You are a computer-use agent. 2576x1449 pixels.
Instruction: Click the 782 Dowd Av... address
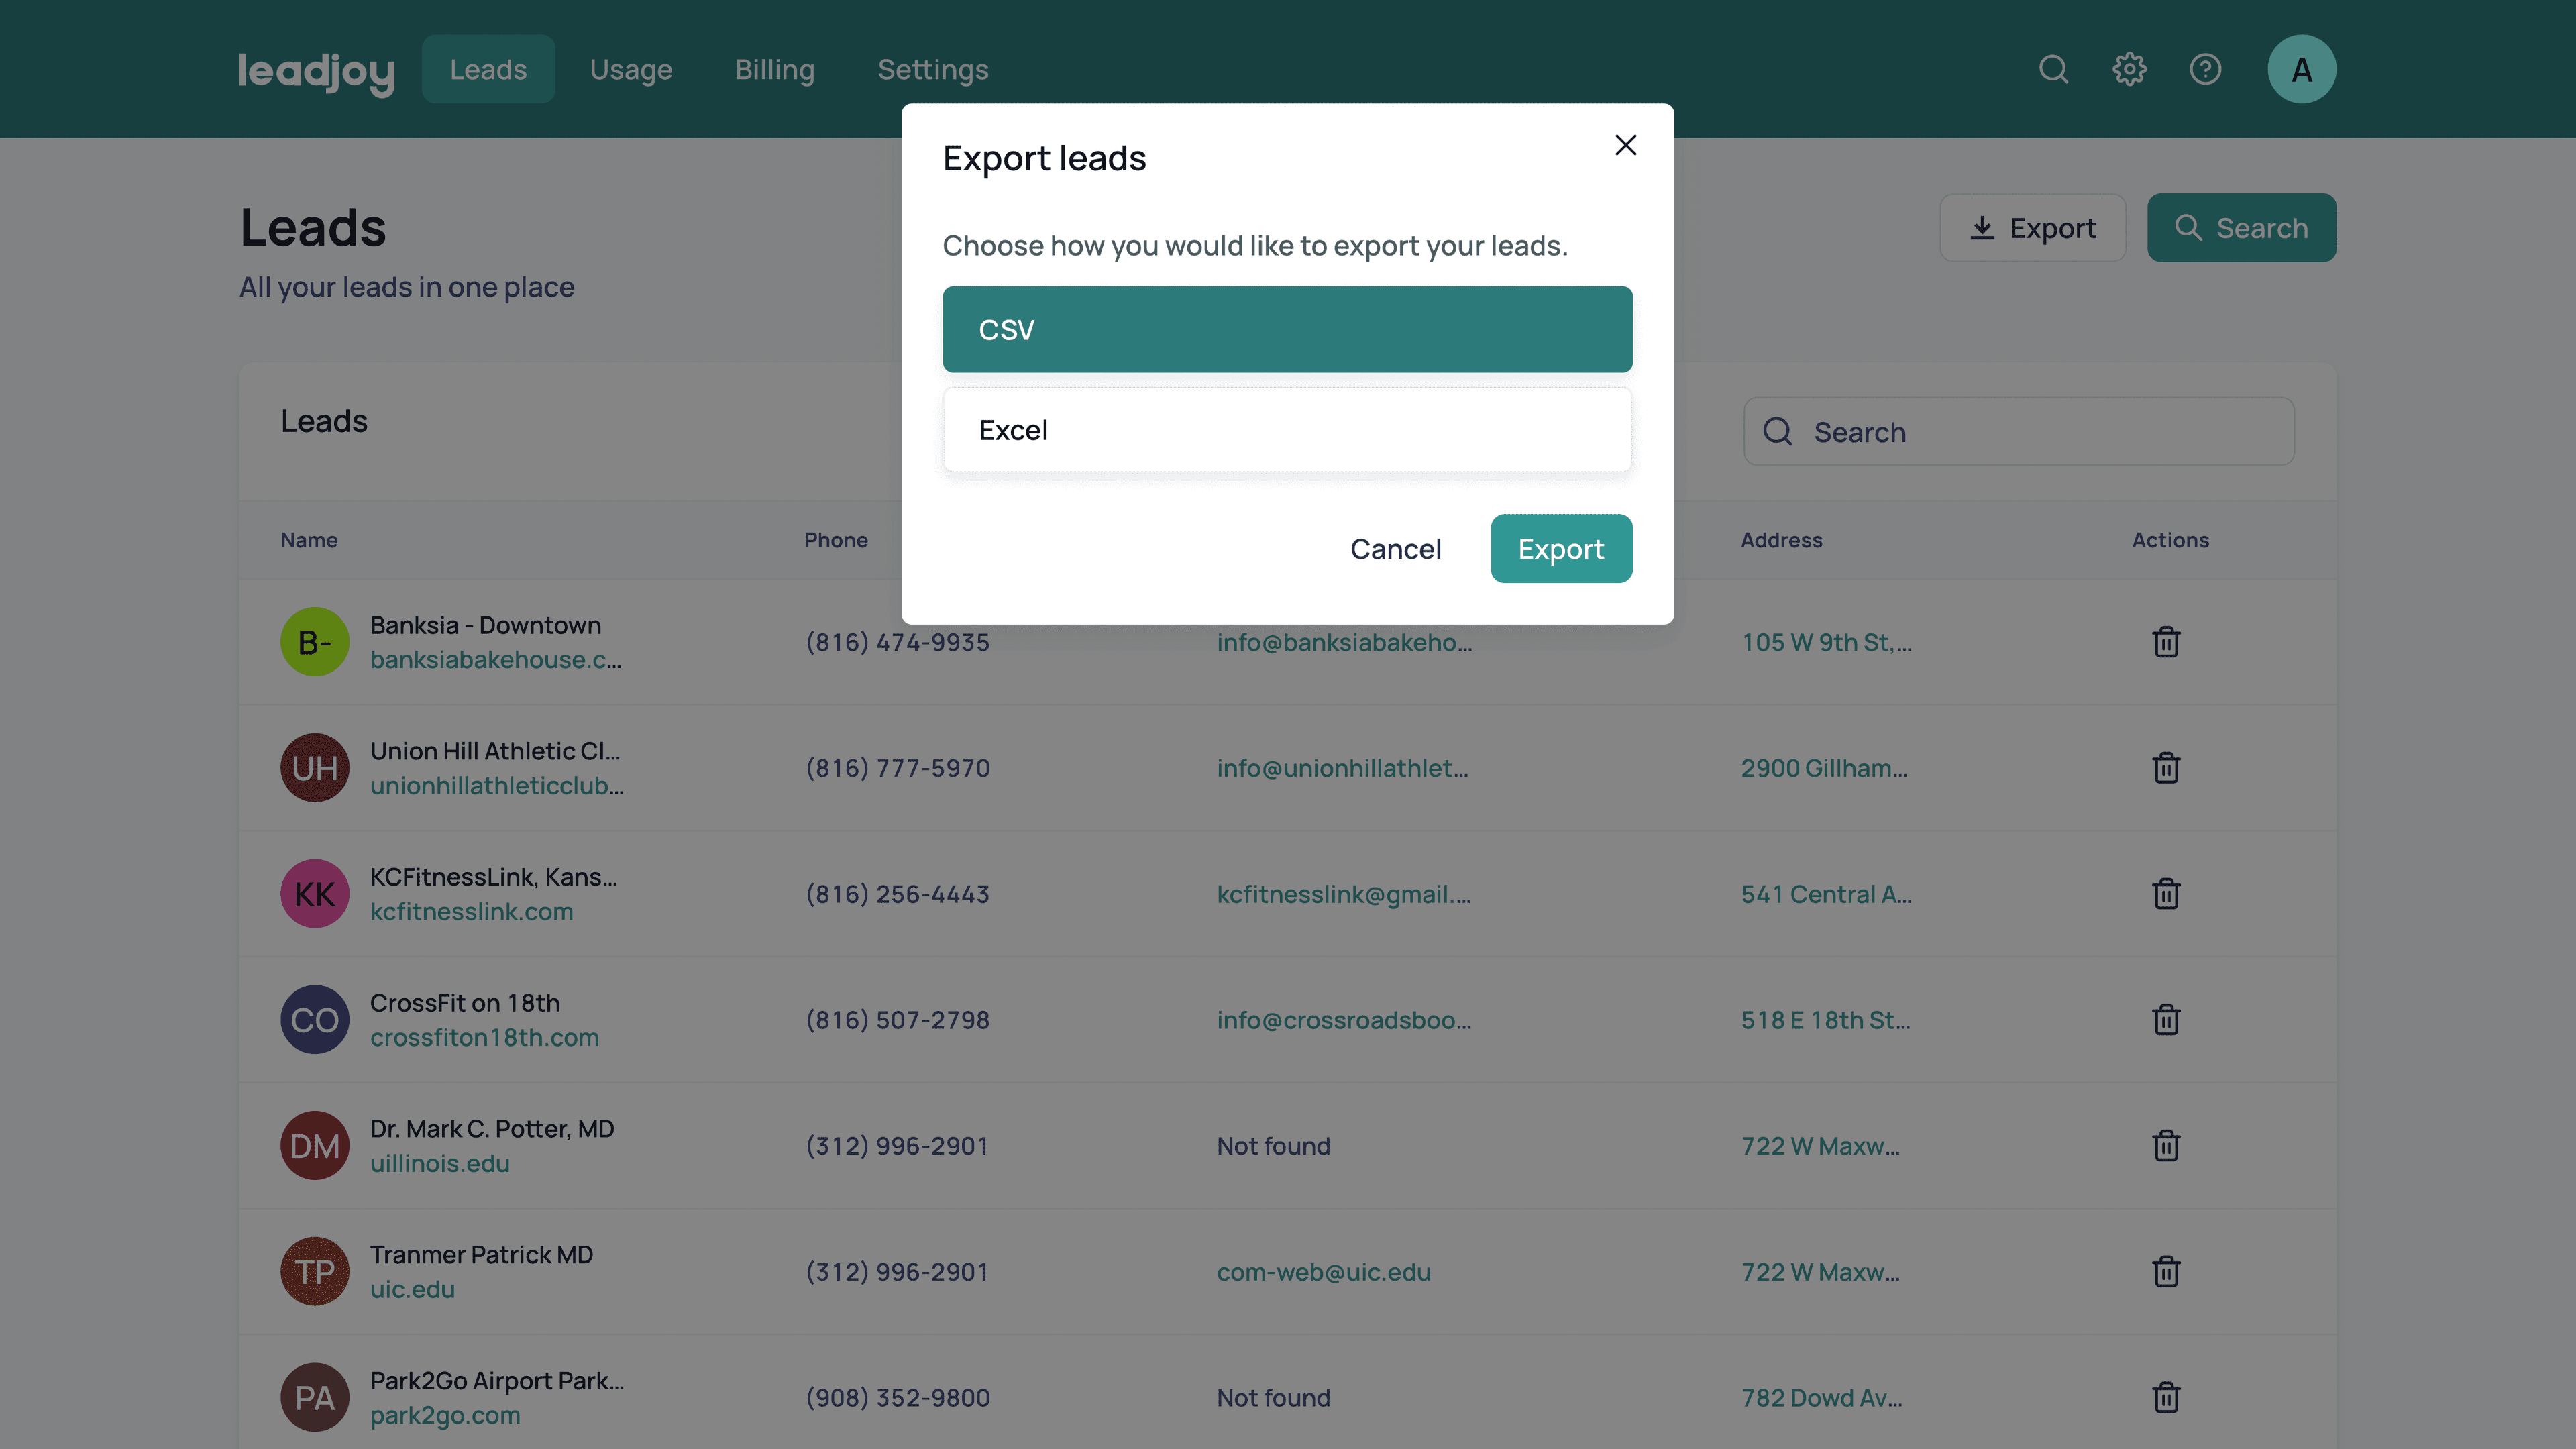[x=1821, y=1398]
